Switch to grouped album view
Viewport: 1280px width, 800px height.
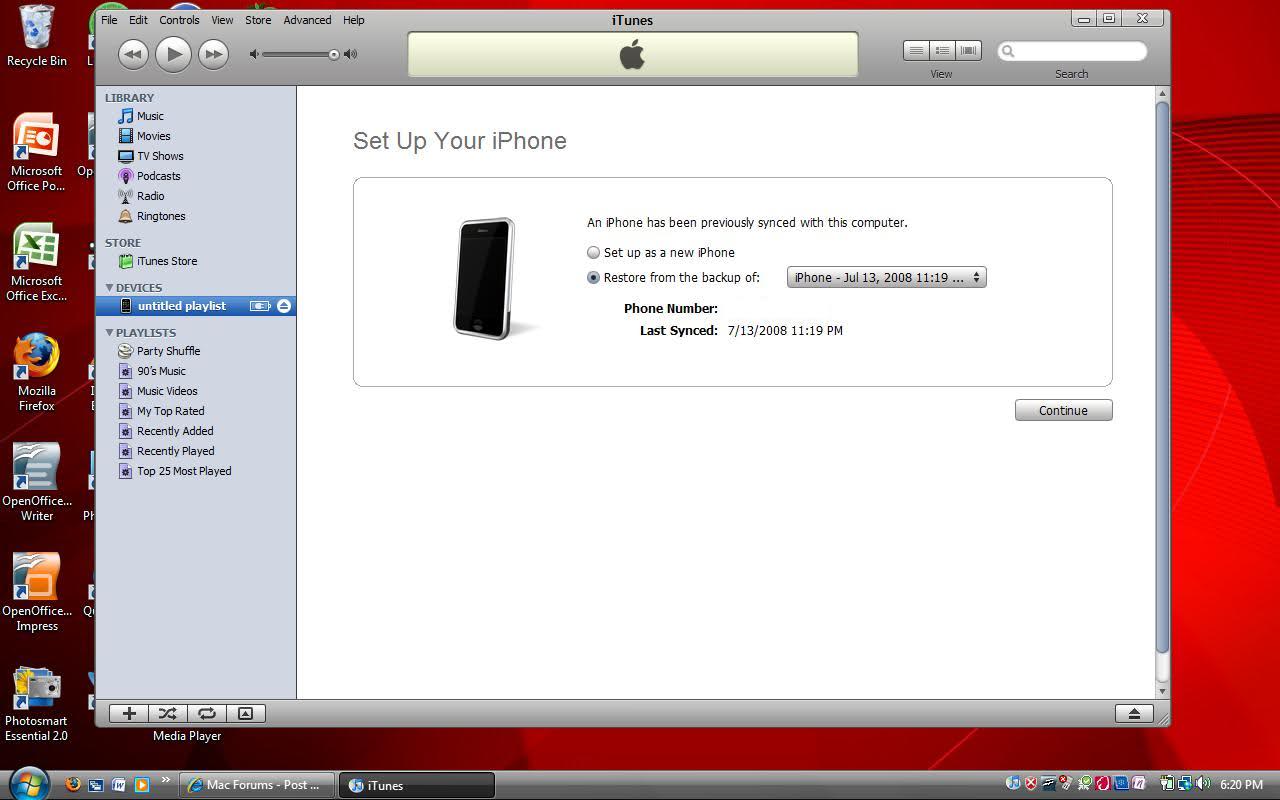[942, 50]
